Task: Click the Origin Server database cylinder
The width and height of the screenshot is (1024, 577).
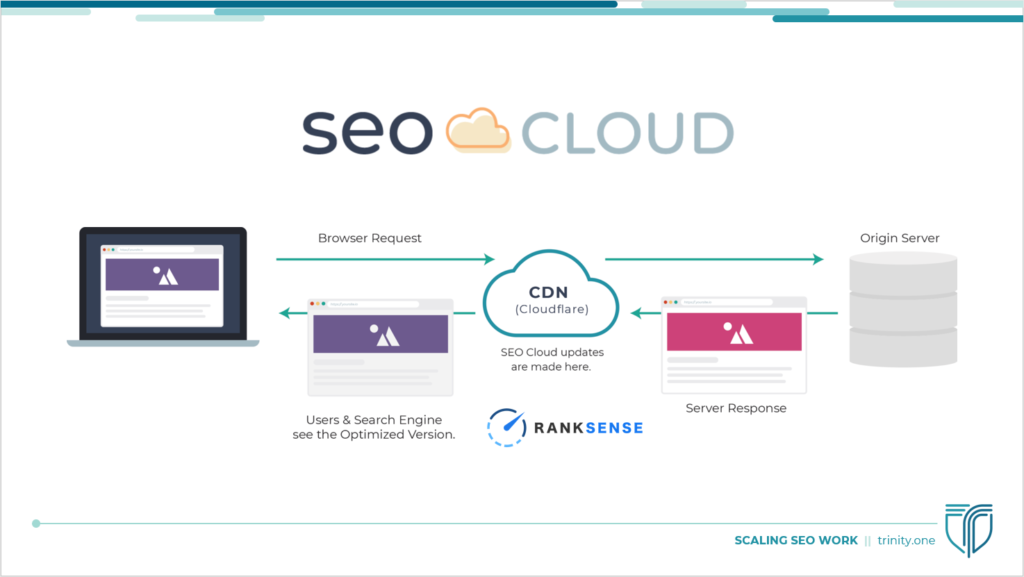Action: pyautogui.click(x=903, y=309)
